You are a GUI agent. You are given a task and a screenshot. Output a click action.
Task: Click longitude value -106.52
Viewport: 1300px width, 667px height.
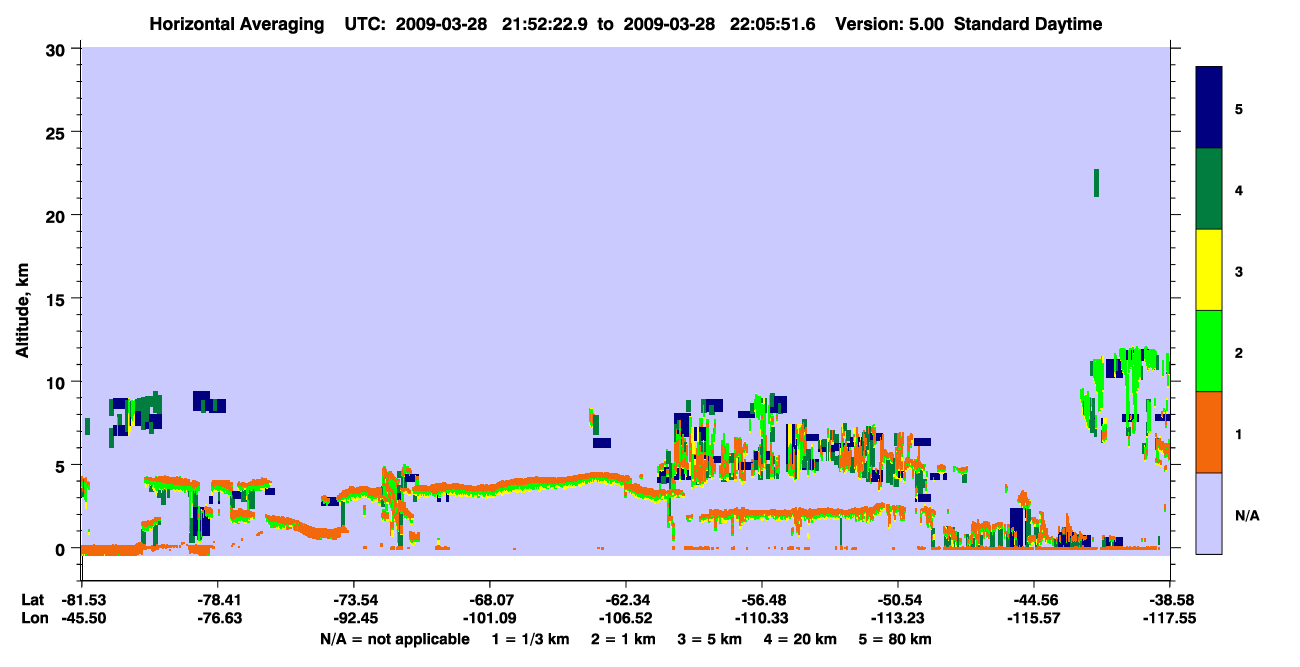tap(626, 618)
